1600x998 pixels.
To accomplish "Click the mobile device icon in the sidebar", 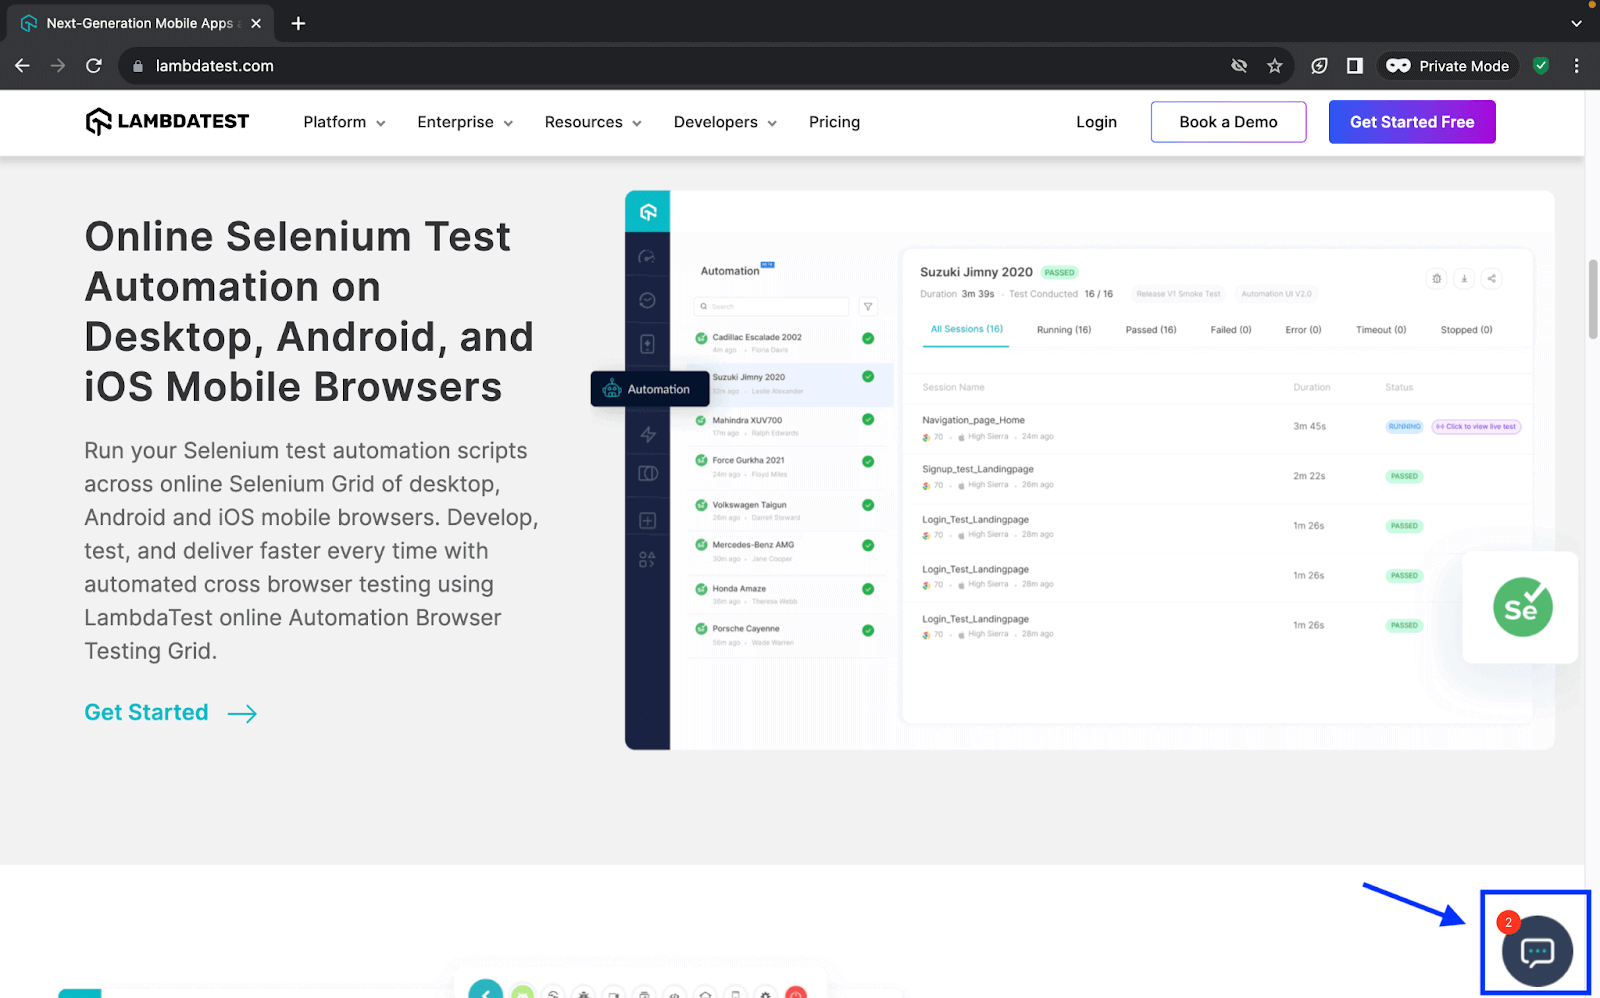I will [648, 344].
